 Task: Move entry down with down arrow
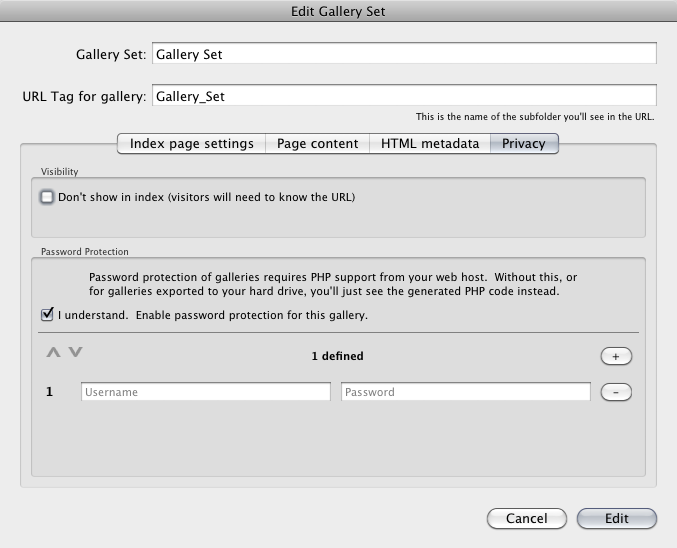76,352
